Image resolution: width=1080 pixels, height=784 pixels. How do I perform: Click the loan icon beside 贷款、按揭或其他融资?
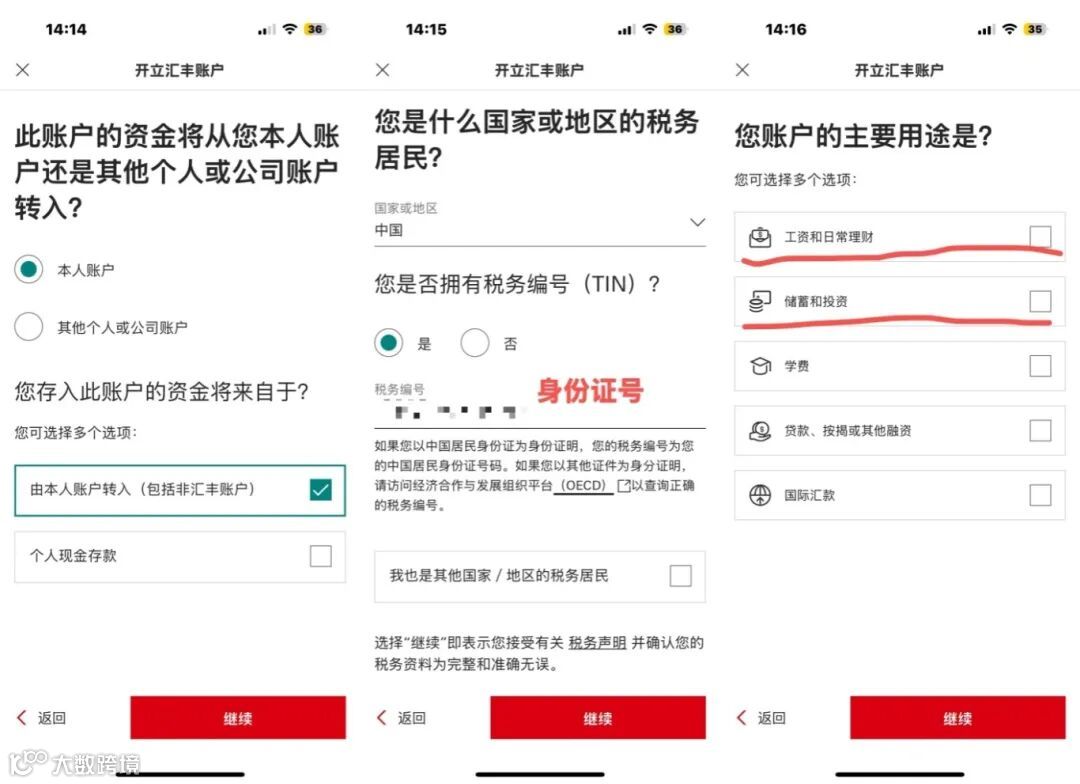pos(760,431)
